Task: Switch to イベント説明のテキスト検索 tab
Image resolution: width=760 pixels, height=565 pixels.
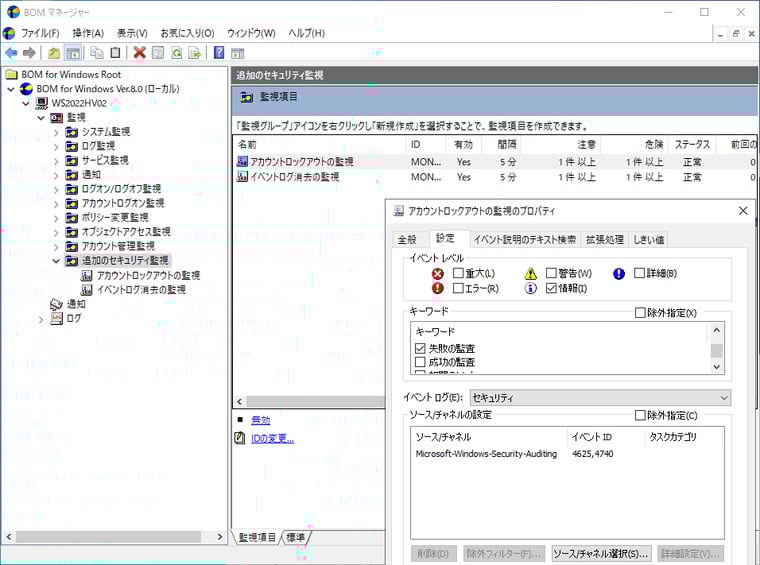Action: click(524, 239)
